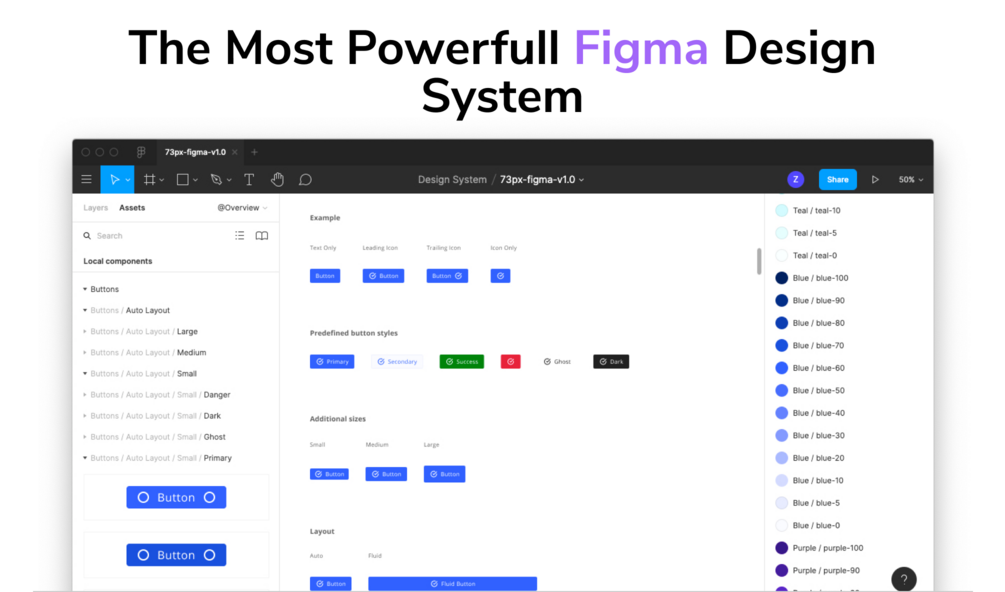Viewport: 1005px width, 592px height.
Task: Select the first Primary Button component thumbnail
Action: pyautogui.click(x=176, y=497)
